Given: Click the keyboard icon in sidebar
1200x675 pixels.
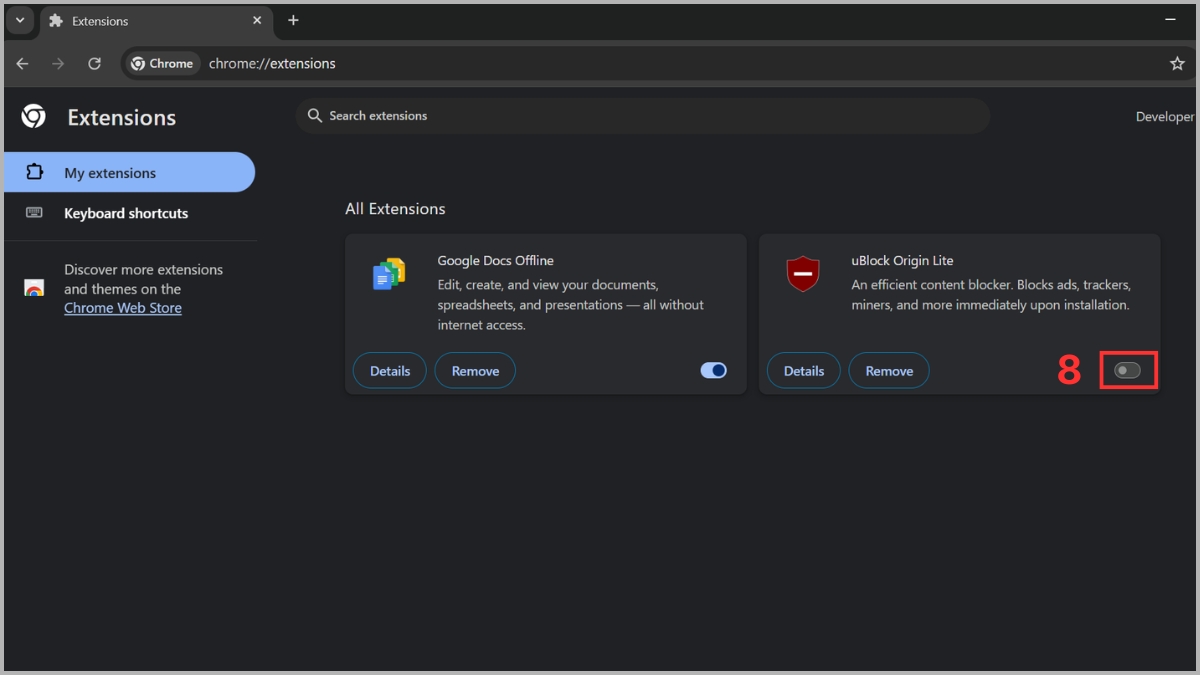Looking at the screenshot, I should [x=34, y=213].
